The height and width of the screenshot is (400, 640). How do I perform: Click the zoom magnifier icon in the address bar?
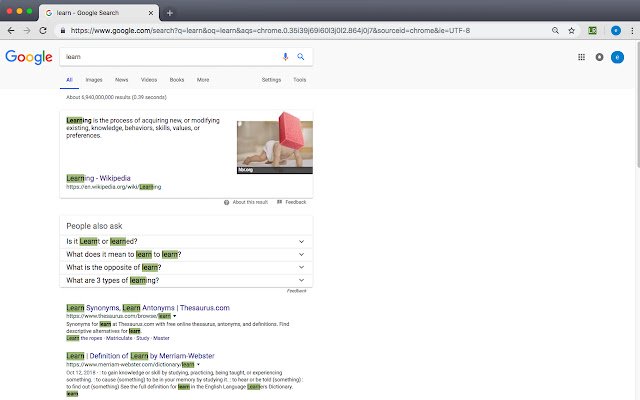(x=555, y=31)
